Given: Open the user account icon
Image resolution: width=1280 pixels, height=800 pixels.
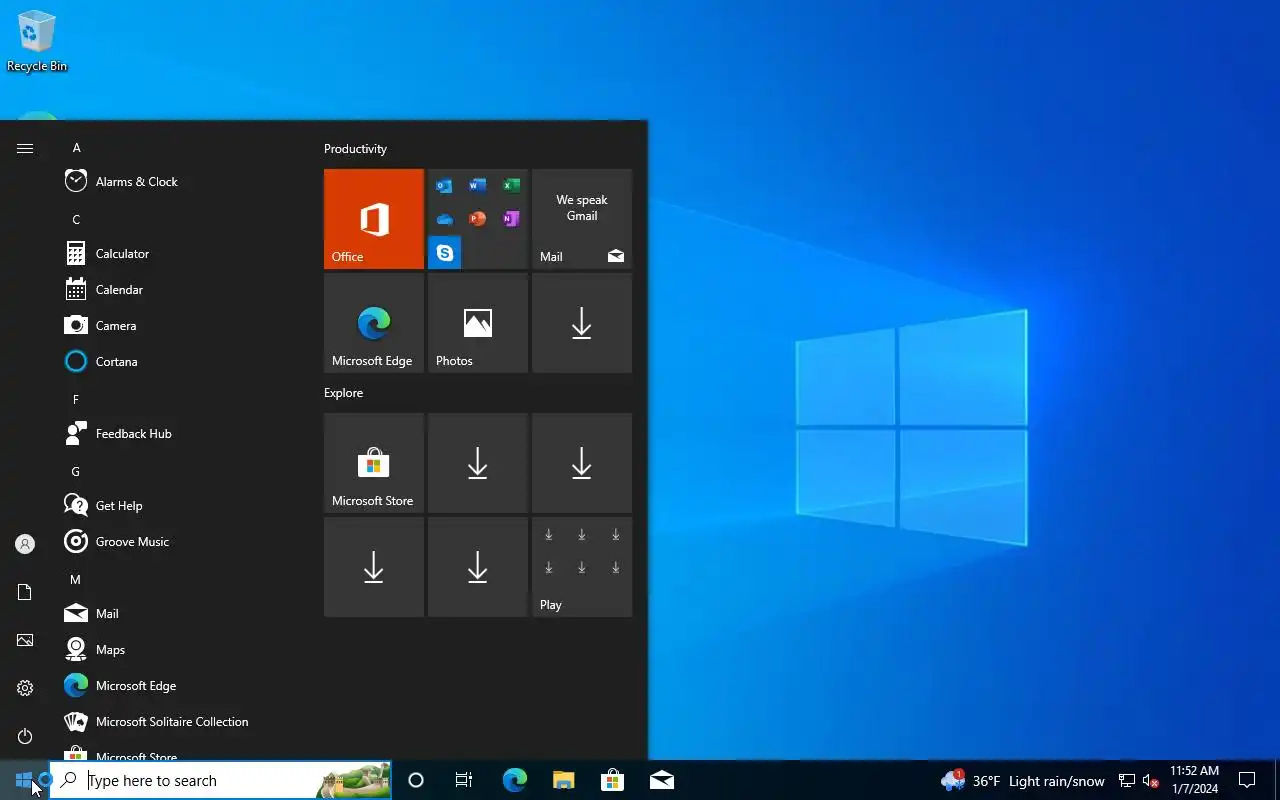Looking at the screenshot, I should click(x=25, y=544).
